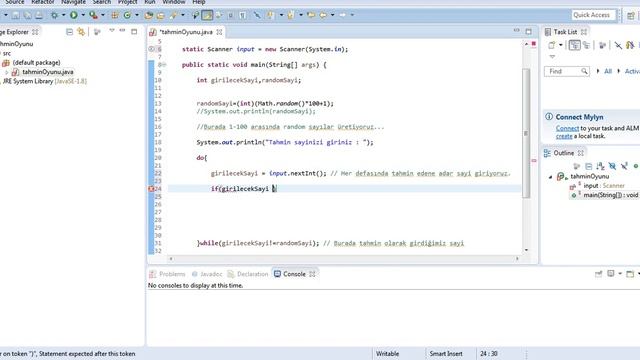640x360 pixels.
Task: Close the tahminOyunu.java editor tab
Action: click(220, 32)
